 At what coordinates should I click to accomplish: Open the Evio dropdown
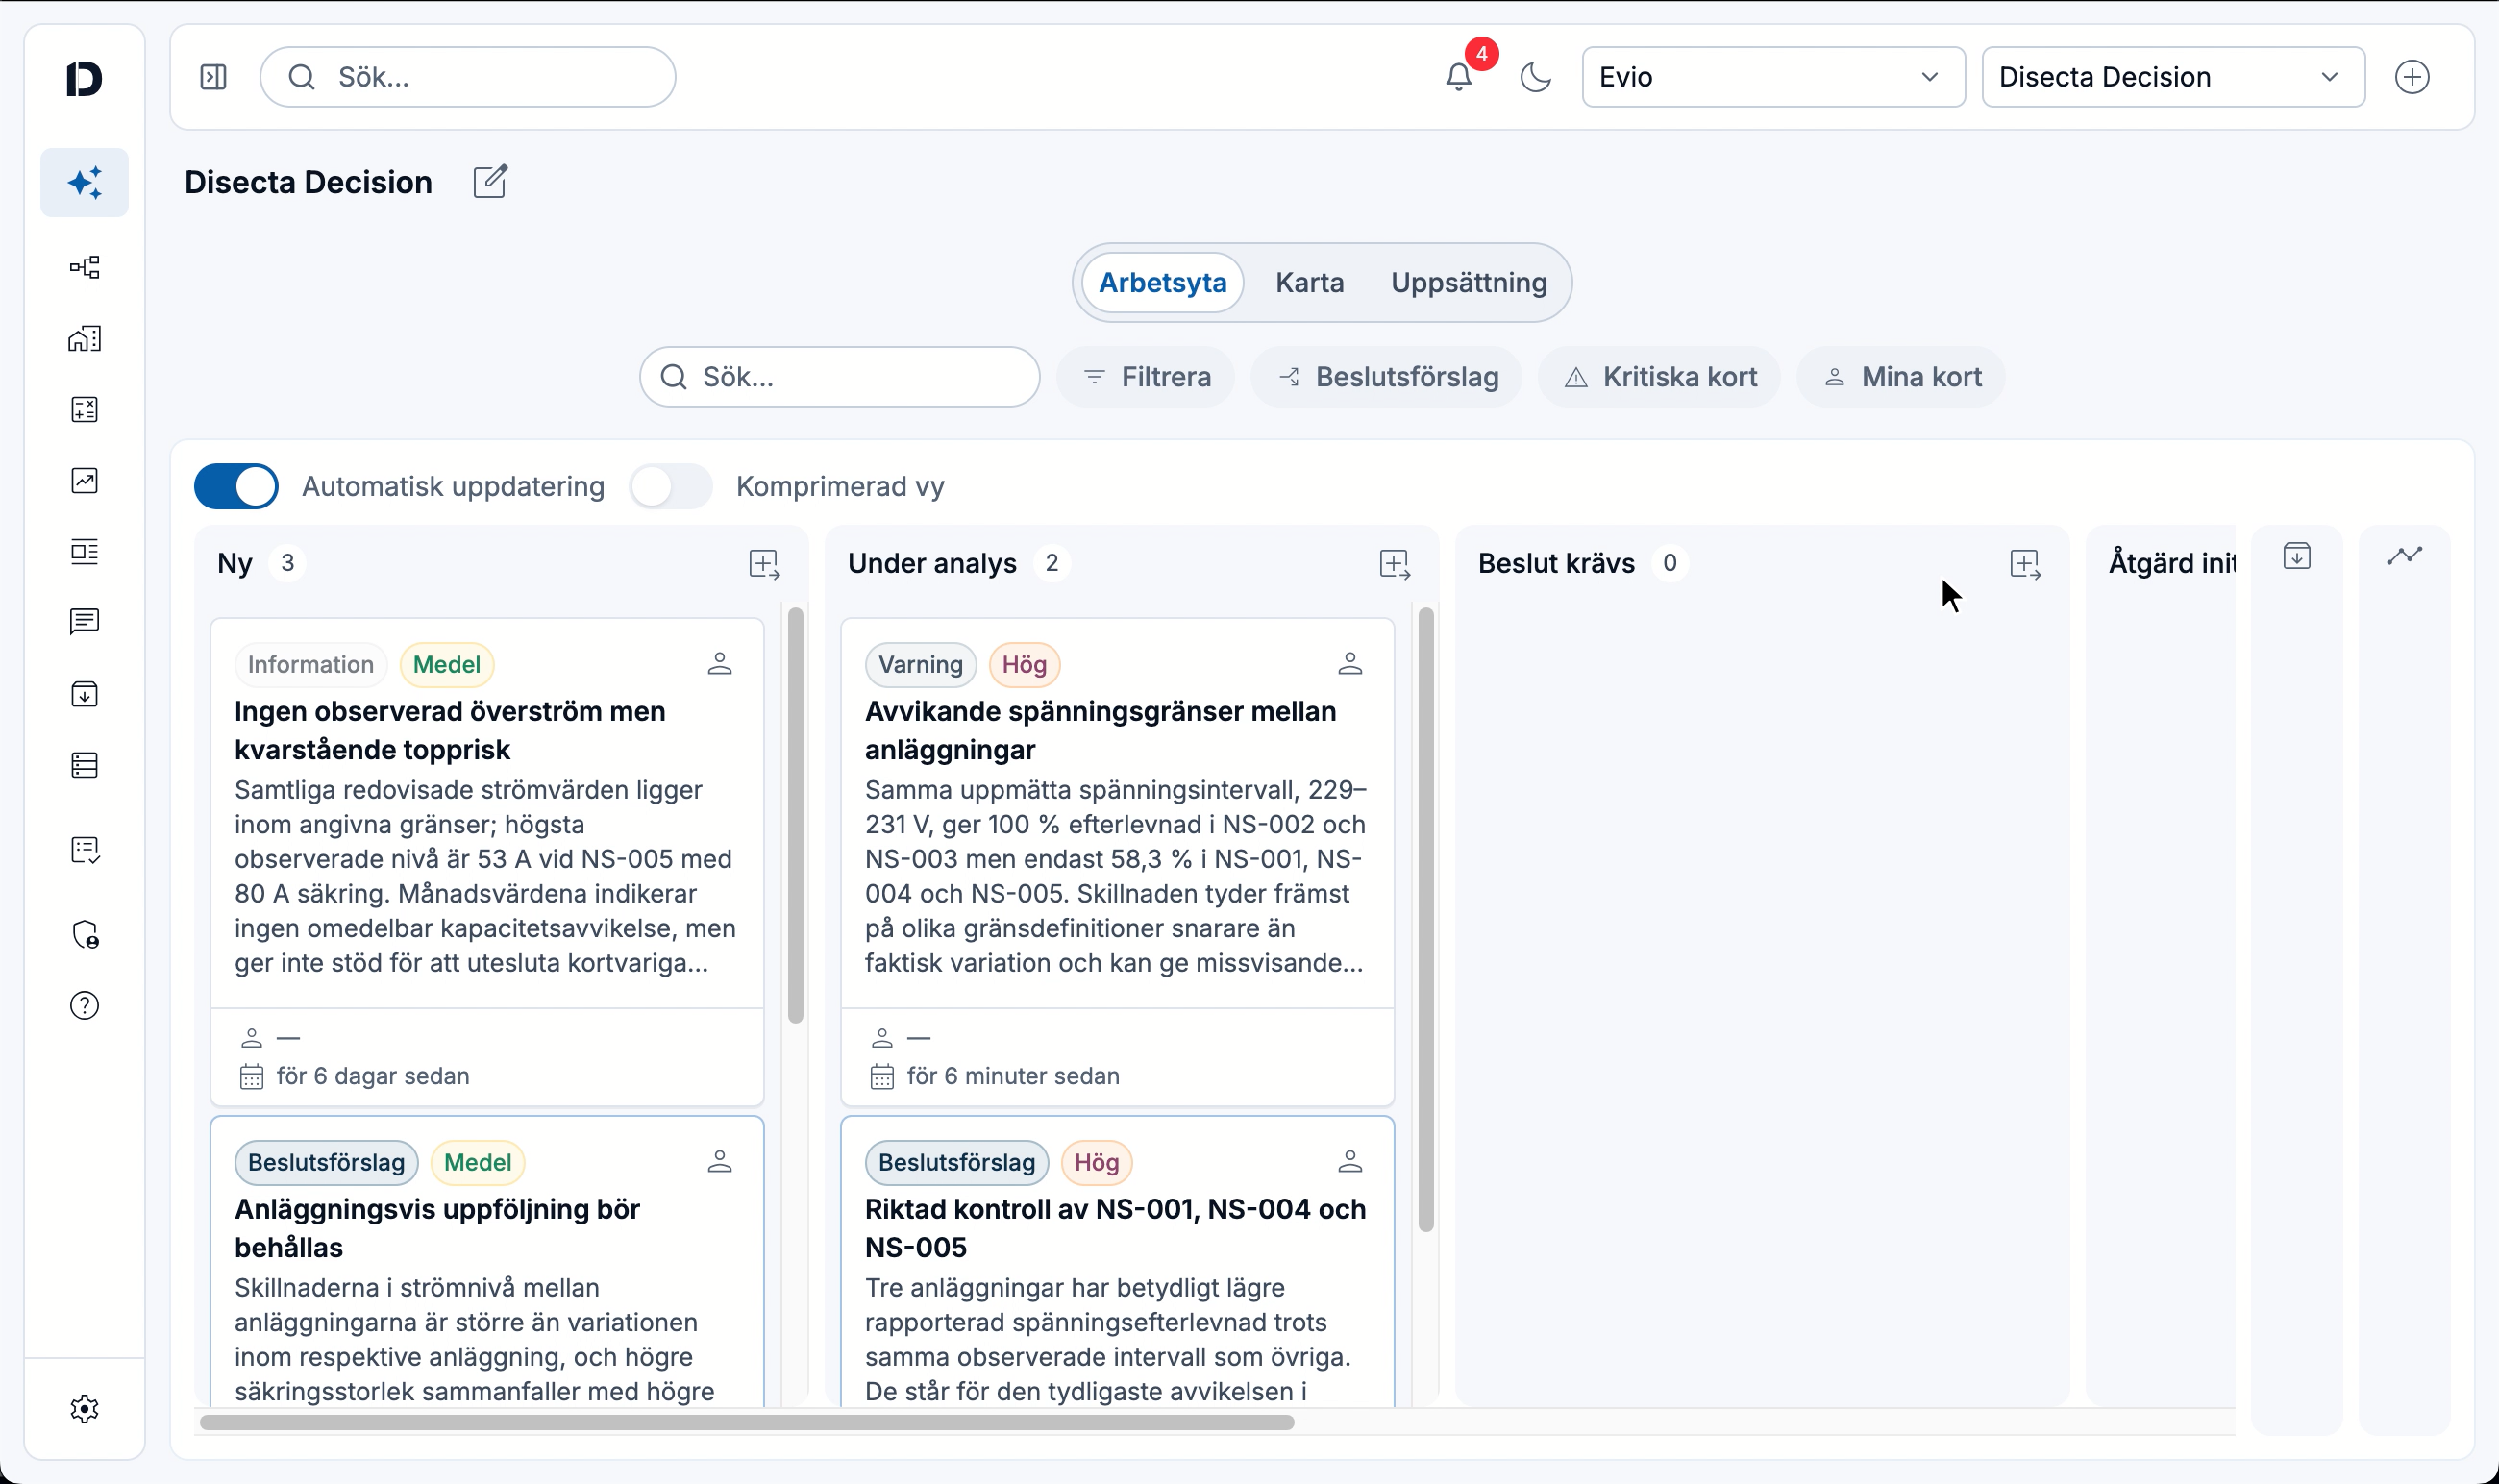click(1773, 77)
